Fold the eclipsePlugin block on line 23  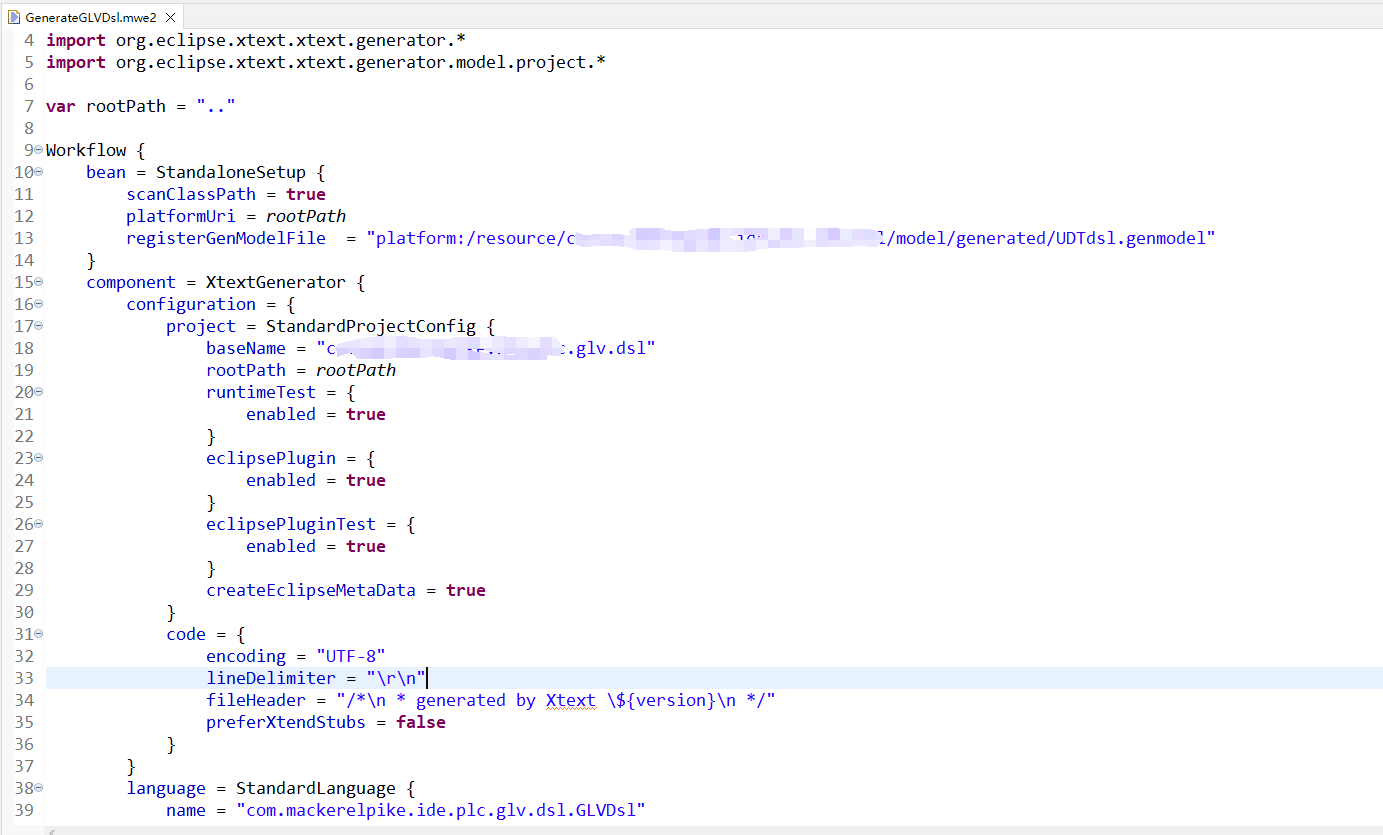pyautogui.click(x=38, y=458)
